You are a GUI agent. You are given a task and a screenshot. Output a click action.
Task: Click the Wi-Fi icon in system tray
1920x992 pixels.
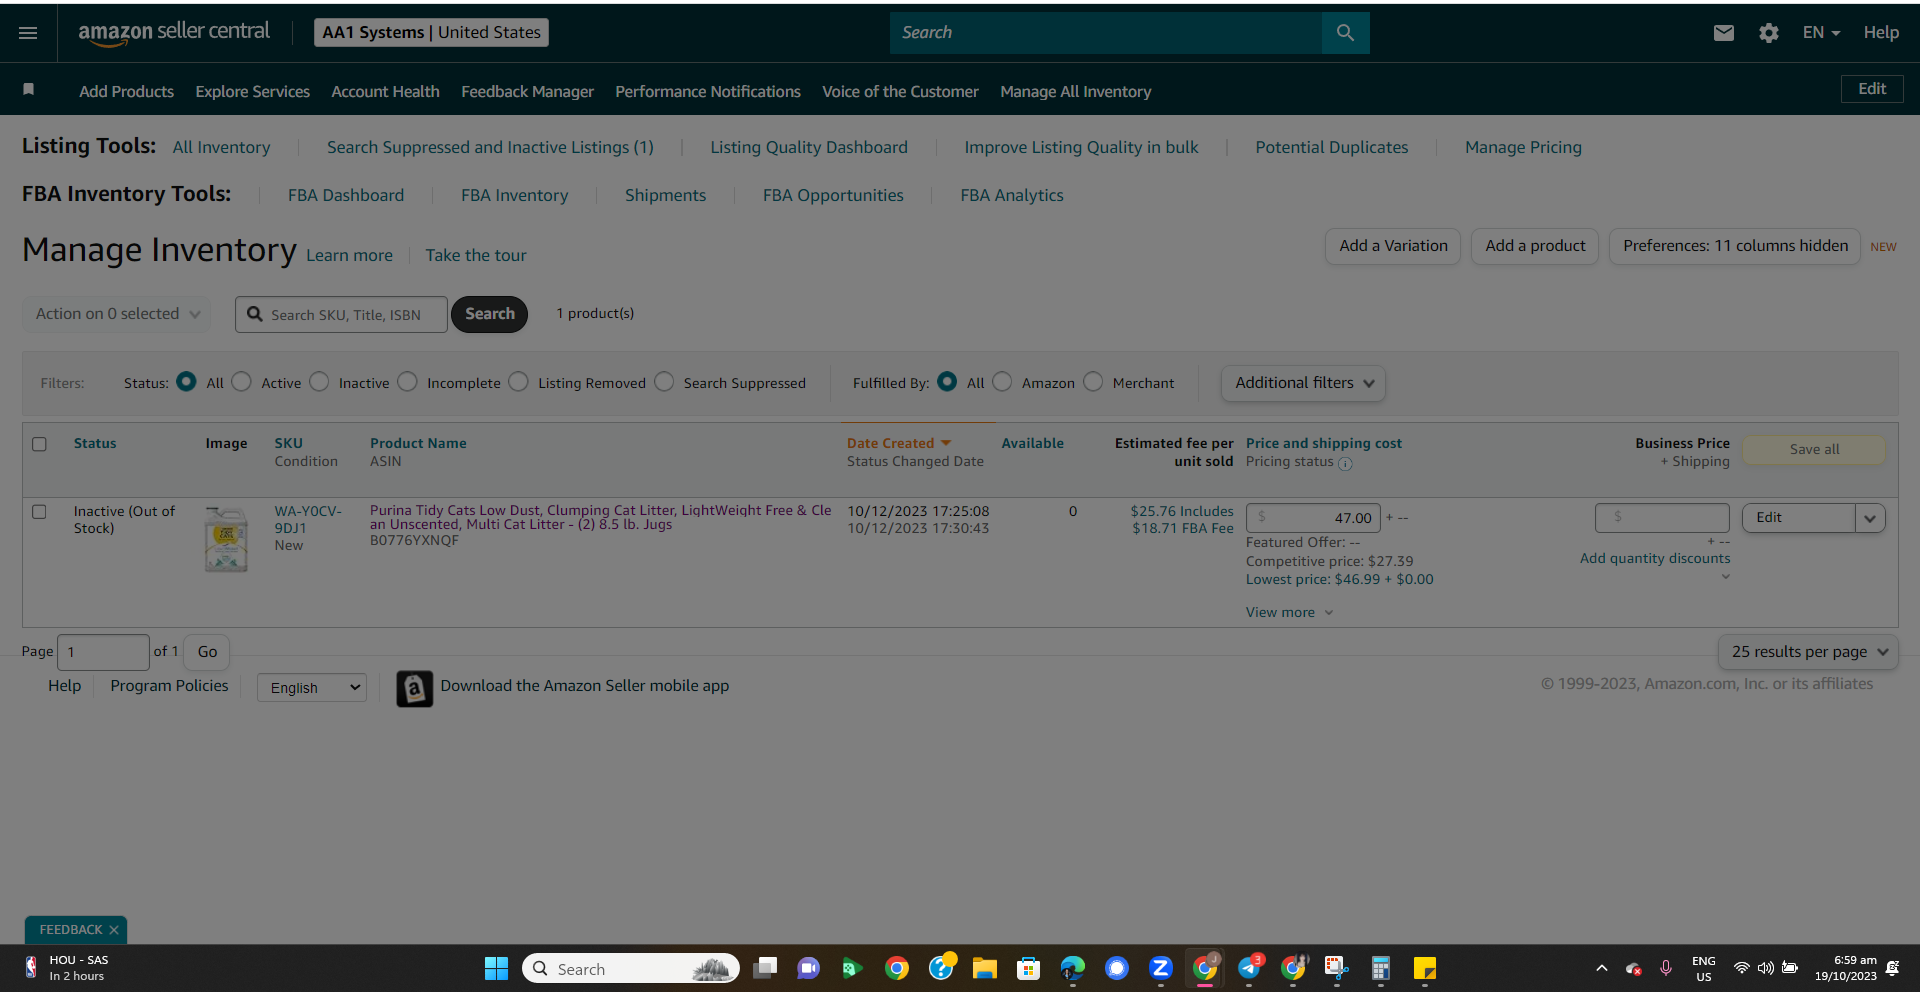1741,968
